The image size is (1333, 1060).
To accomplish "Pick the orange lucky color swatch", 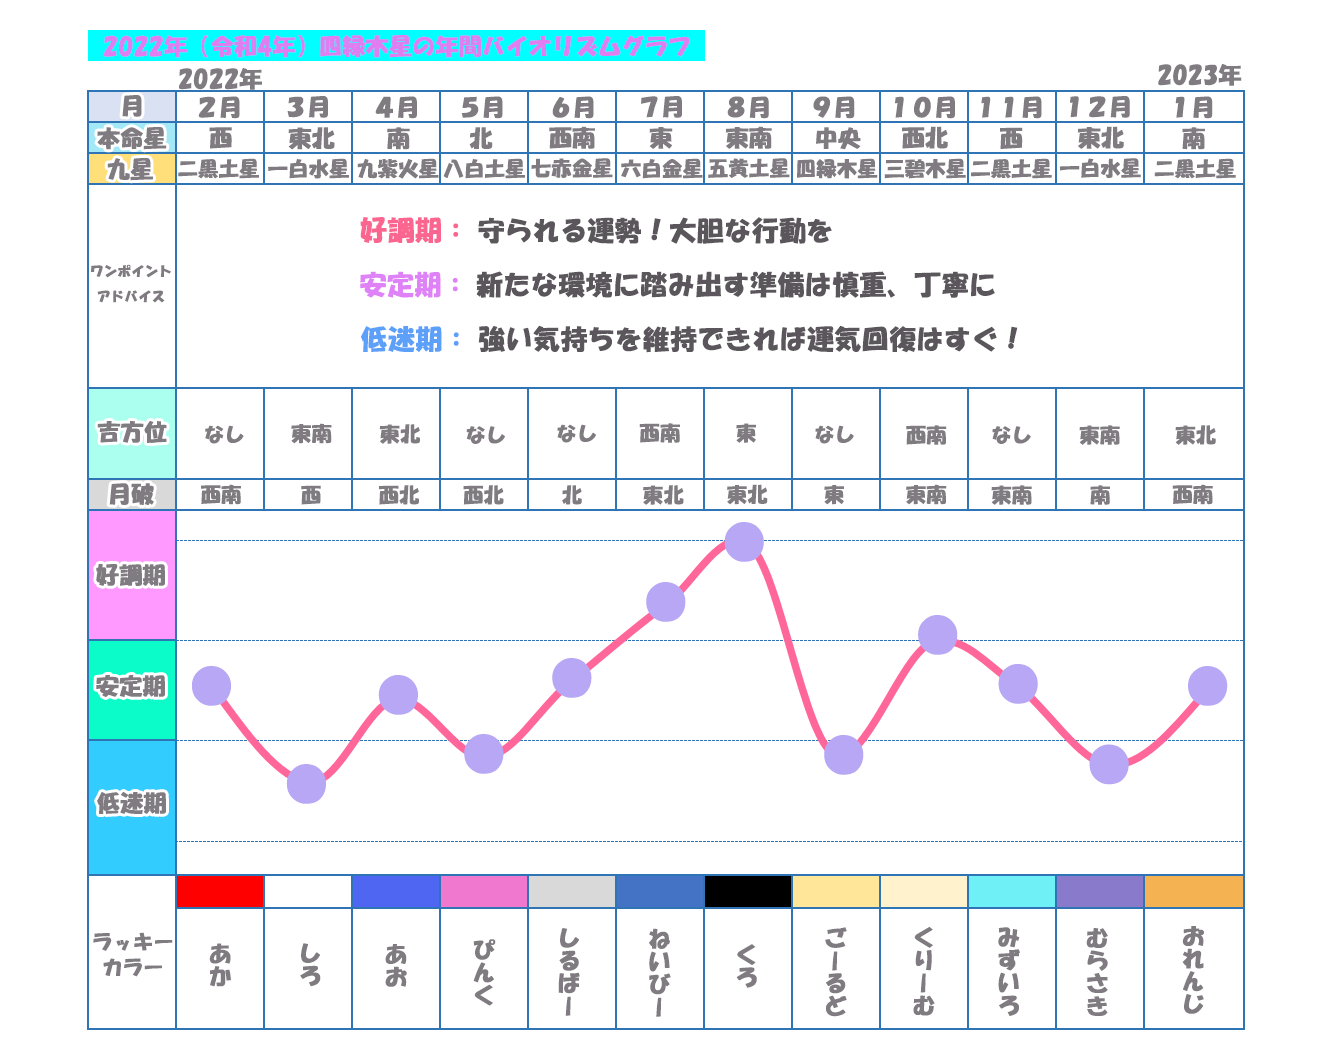I will (x=1194, y=891).
